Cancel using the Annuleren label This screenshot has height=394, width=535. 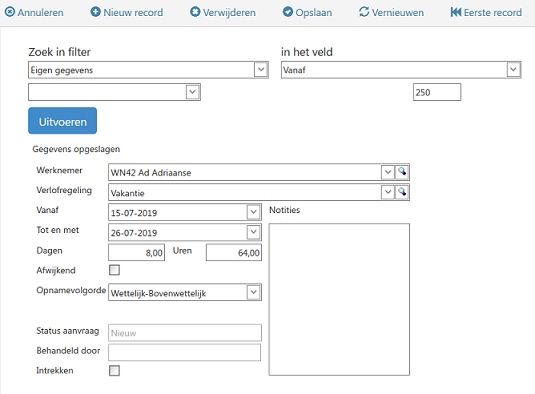tap(41, 13)
